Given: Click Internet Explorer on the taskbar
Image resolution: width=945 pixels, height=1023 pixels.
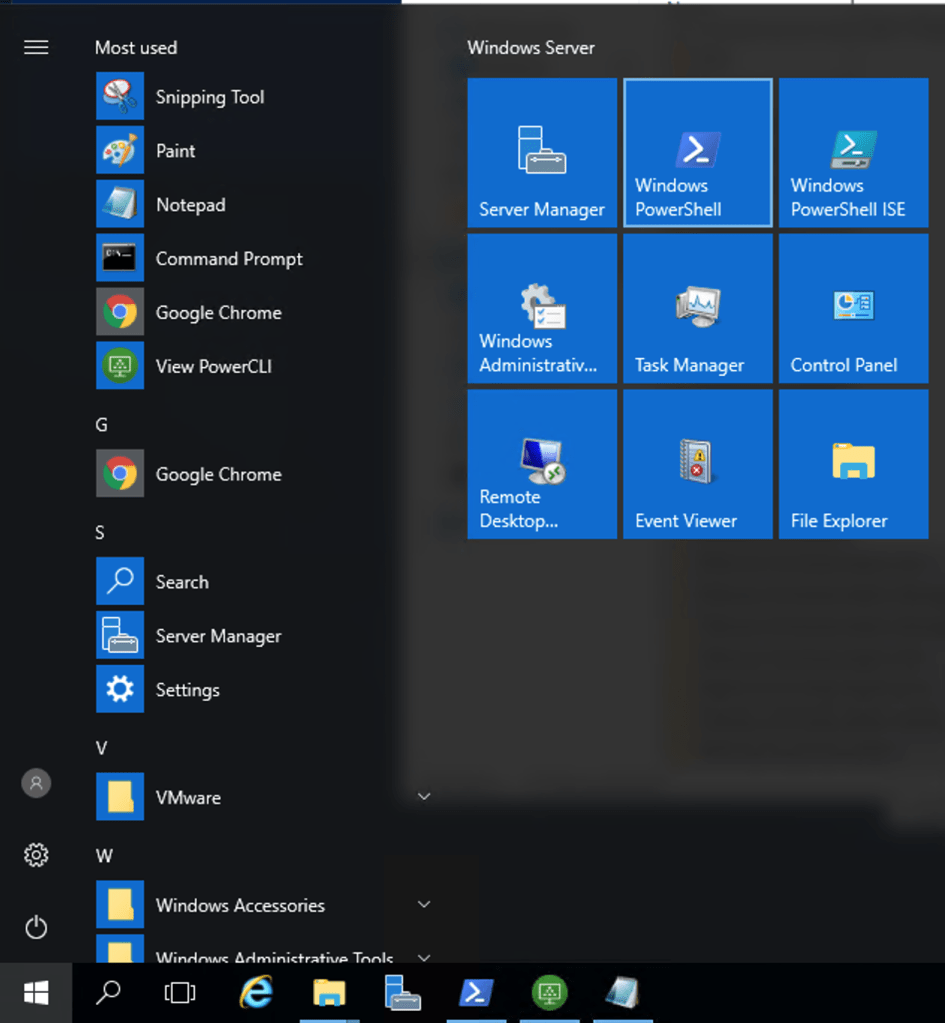Looking at the screenshot, I should pyautogui.click(x=257, y=992).
